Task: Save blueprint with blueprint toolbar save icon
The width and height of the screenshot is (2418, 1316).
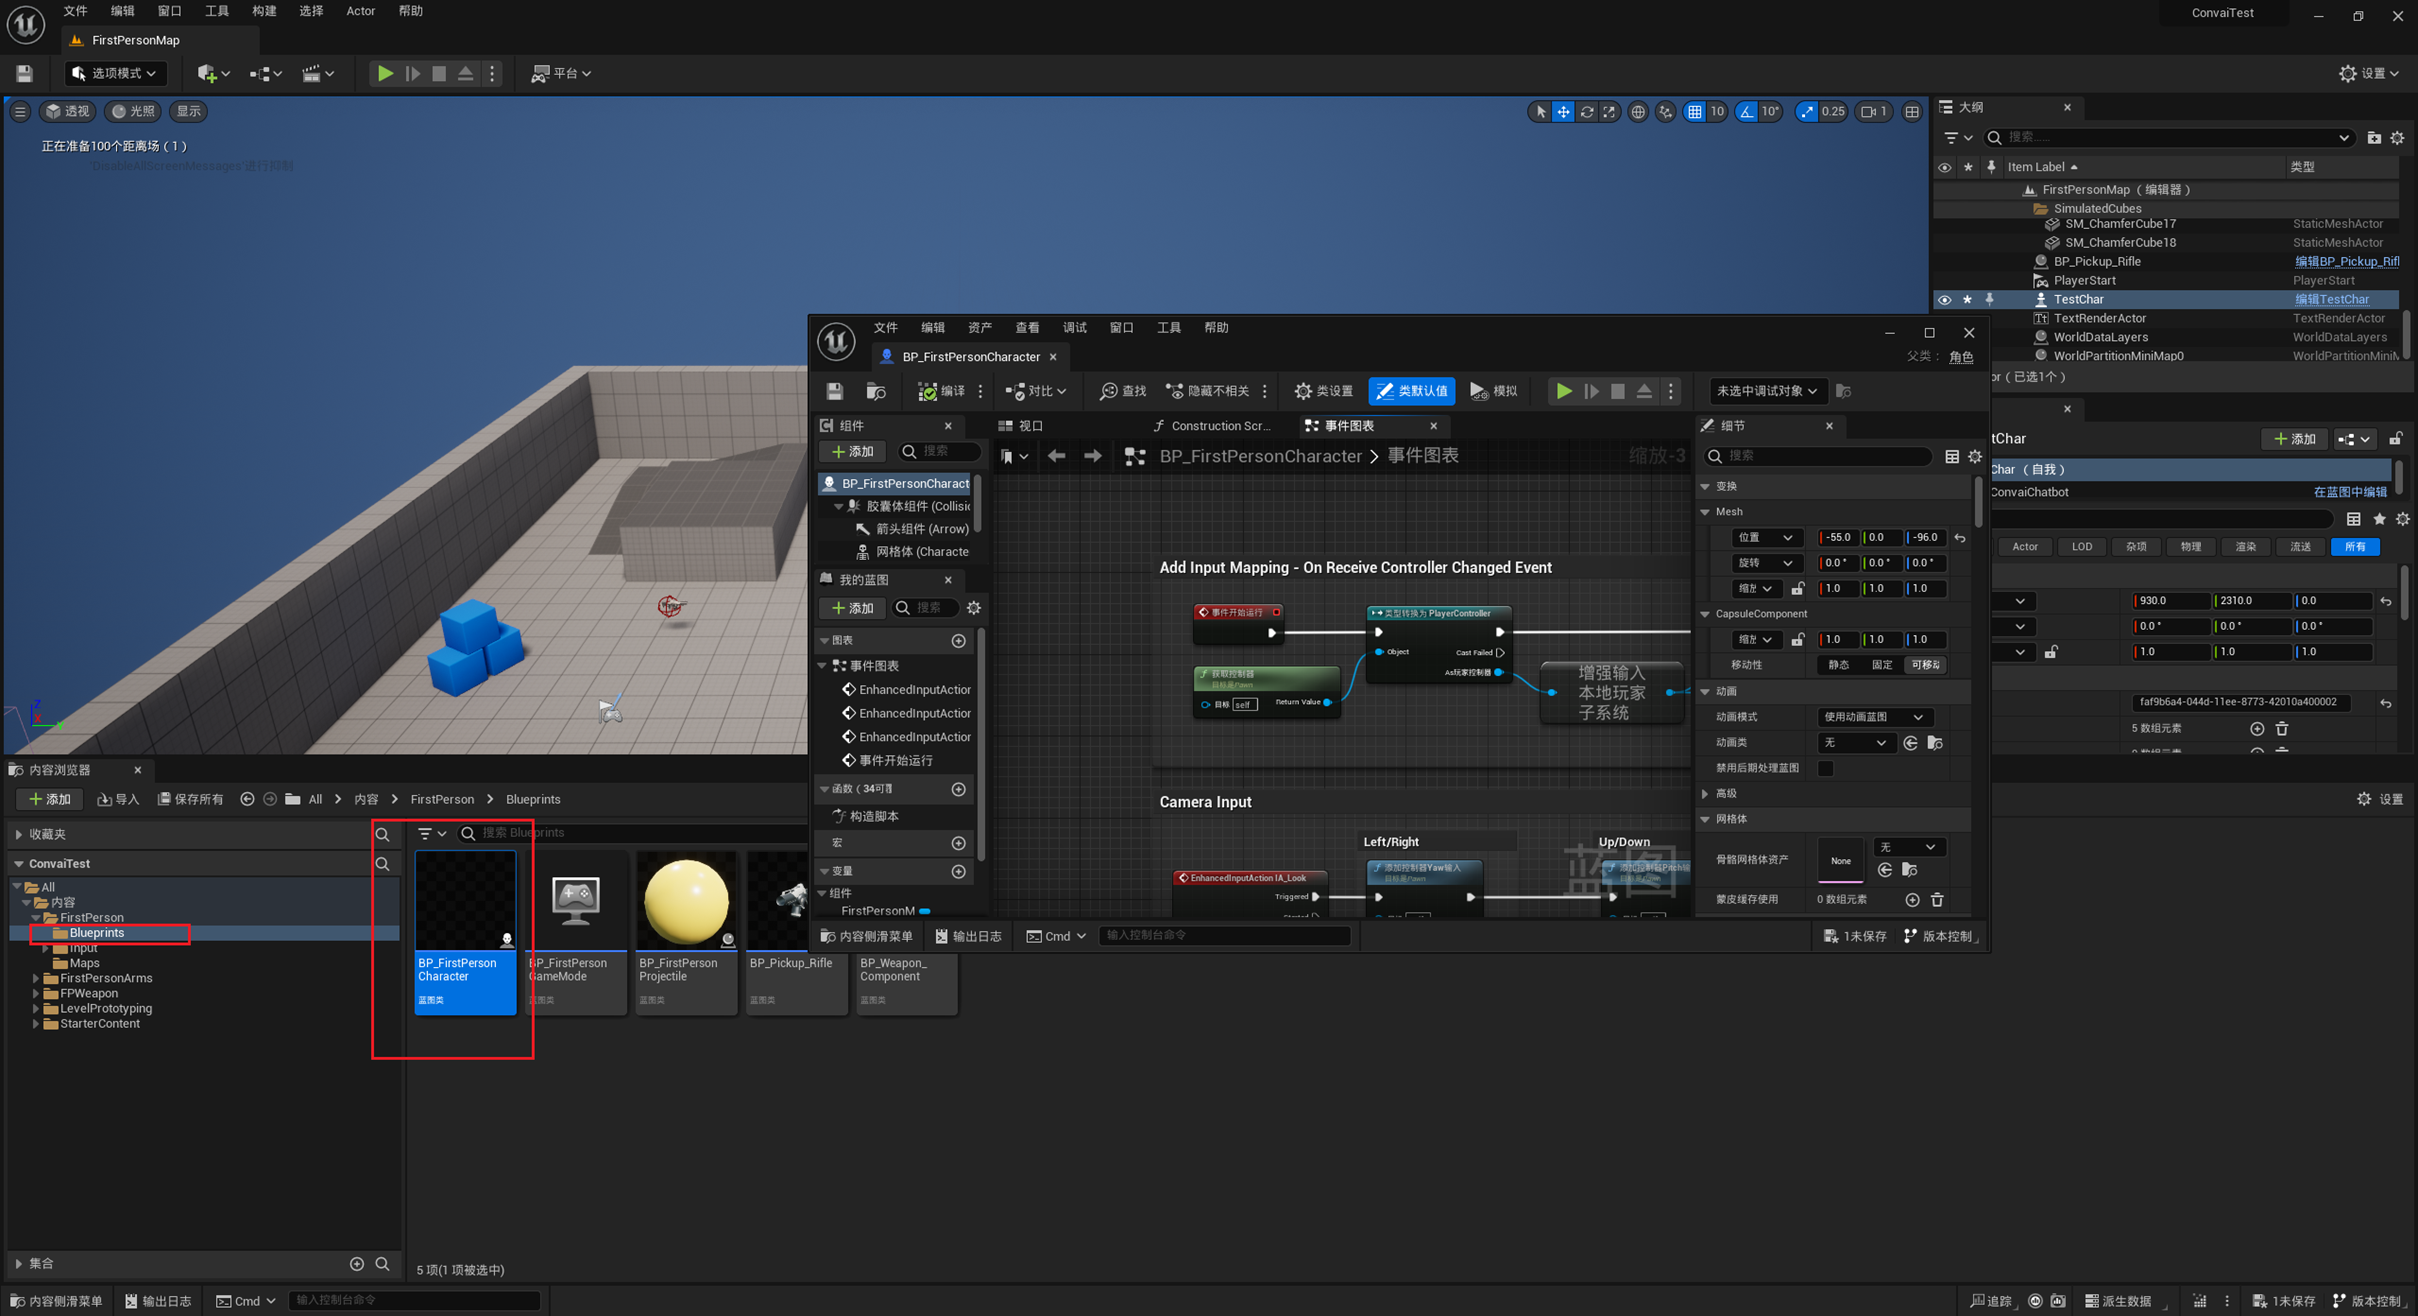Action: pyautogui.click(x=835, y=391)
